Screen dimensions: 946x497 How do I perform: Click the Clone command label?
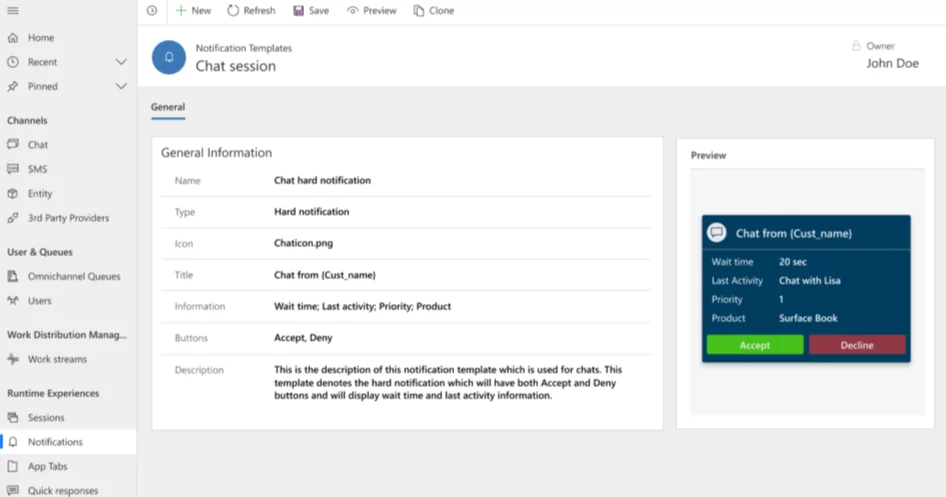442,10
